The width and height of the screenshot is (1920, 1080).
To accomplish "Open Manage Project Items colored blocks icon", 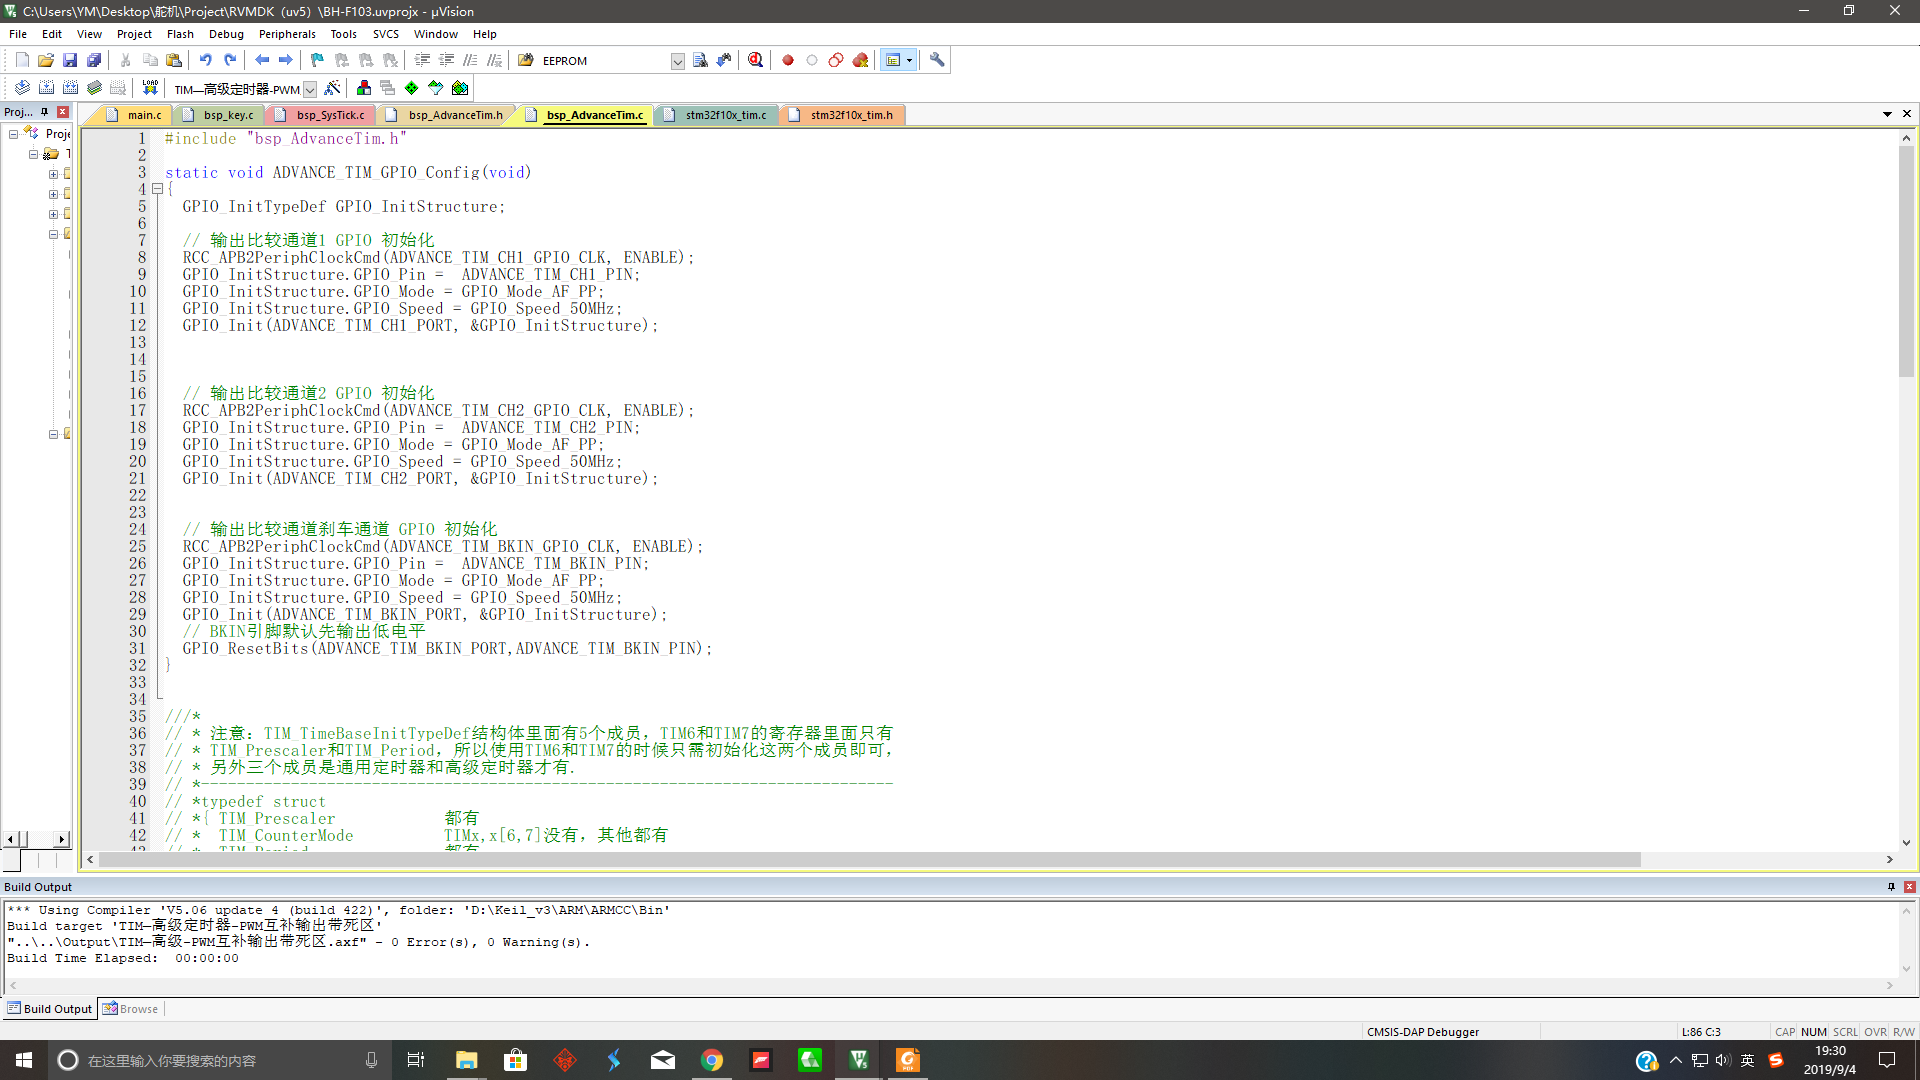I will pos(363,88).
